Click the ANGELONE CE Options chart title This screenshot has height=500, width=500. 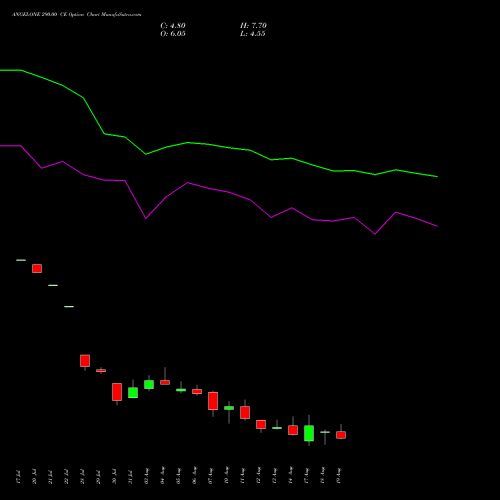[x=77, y=15]
